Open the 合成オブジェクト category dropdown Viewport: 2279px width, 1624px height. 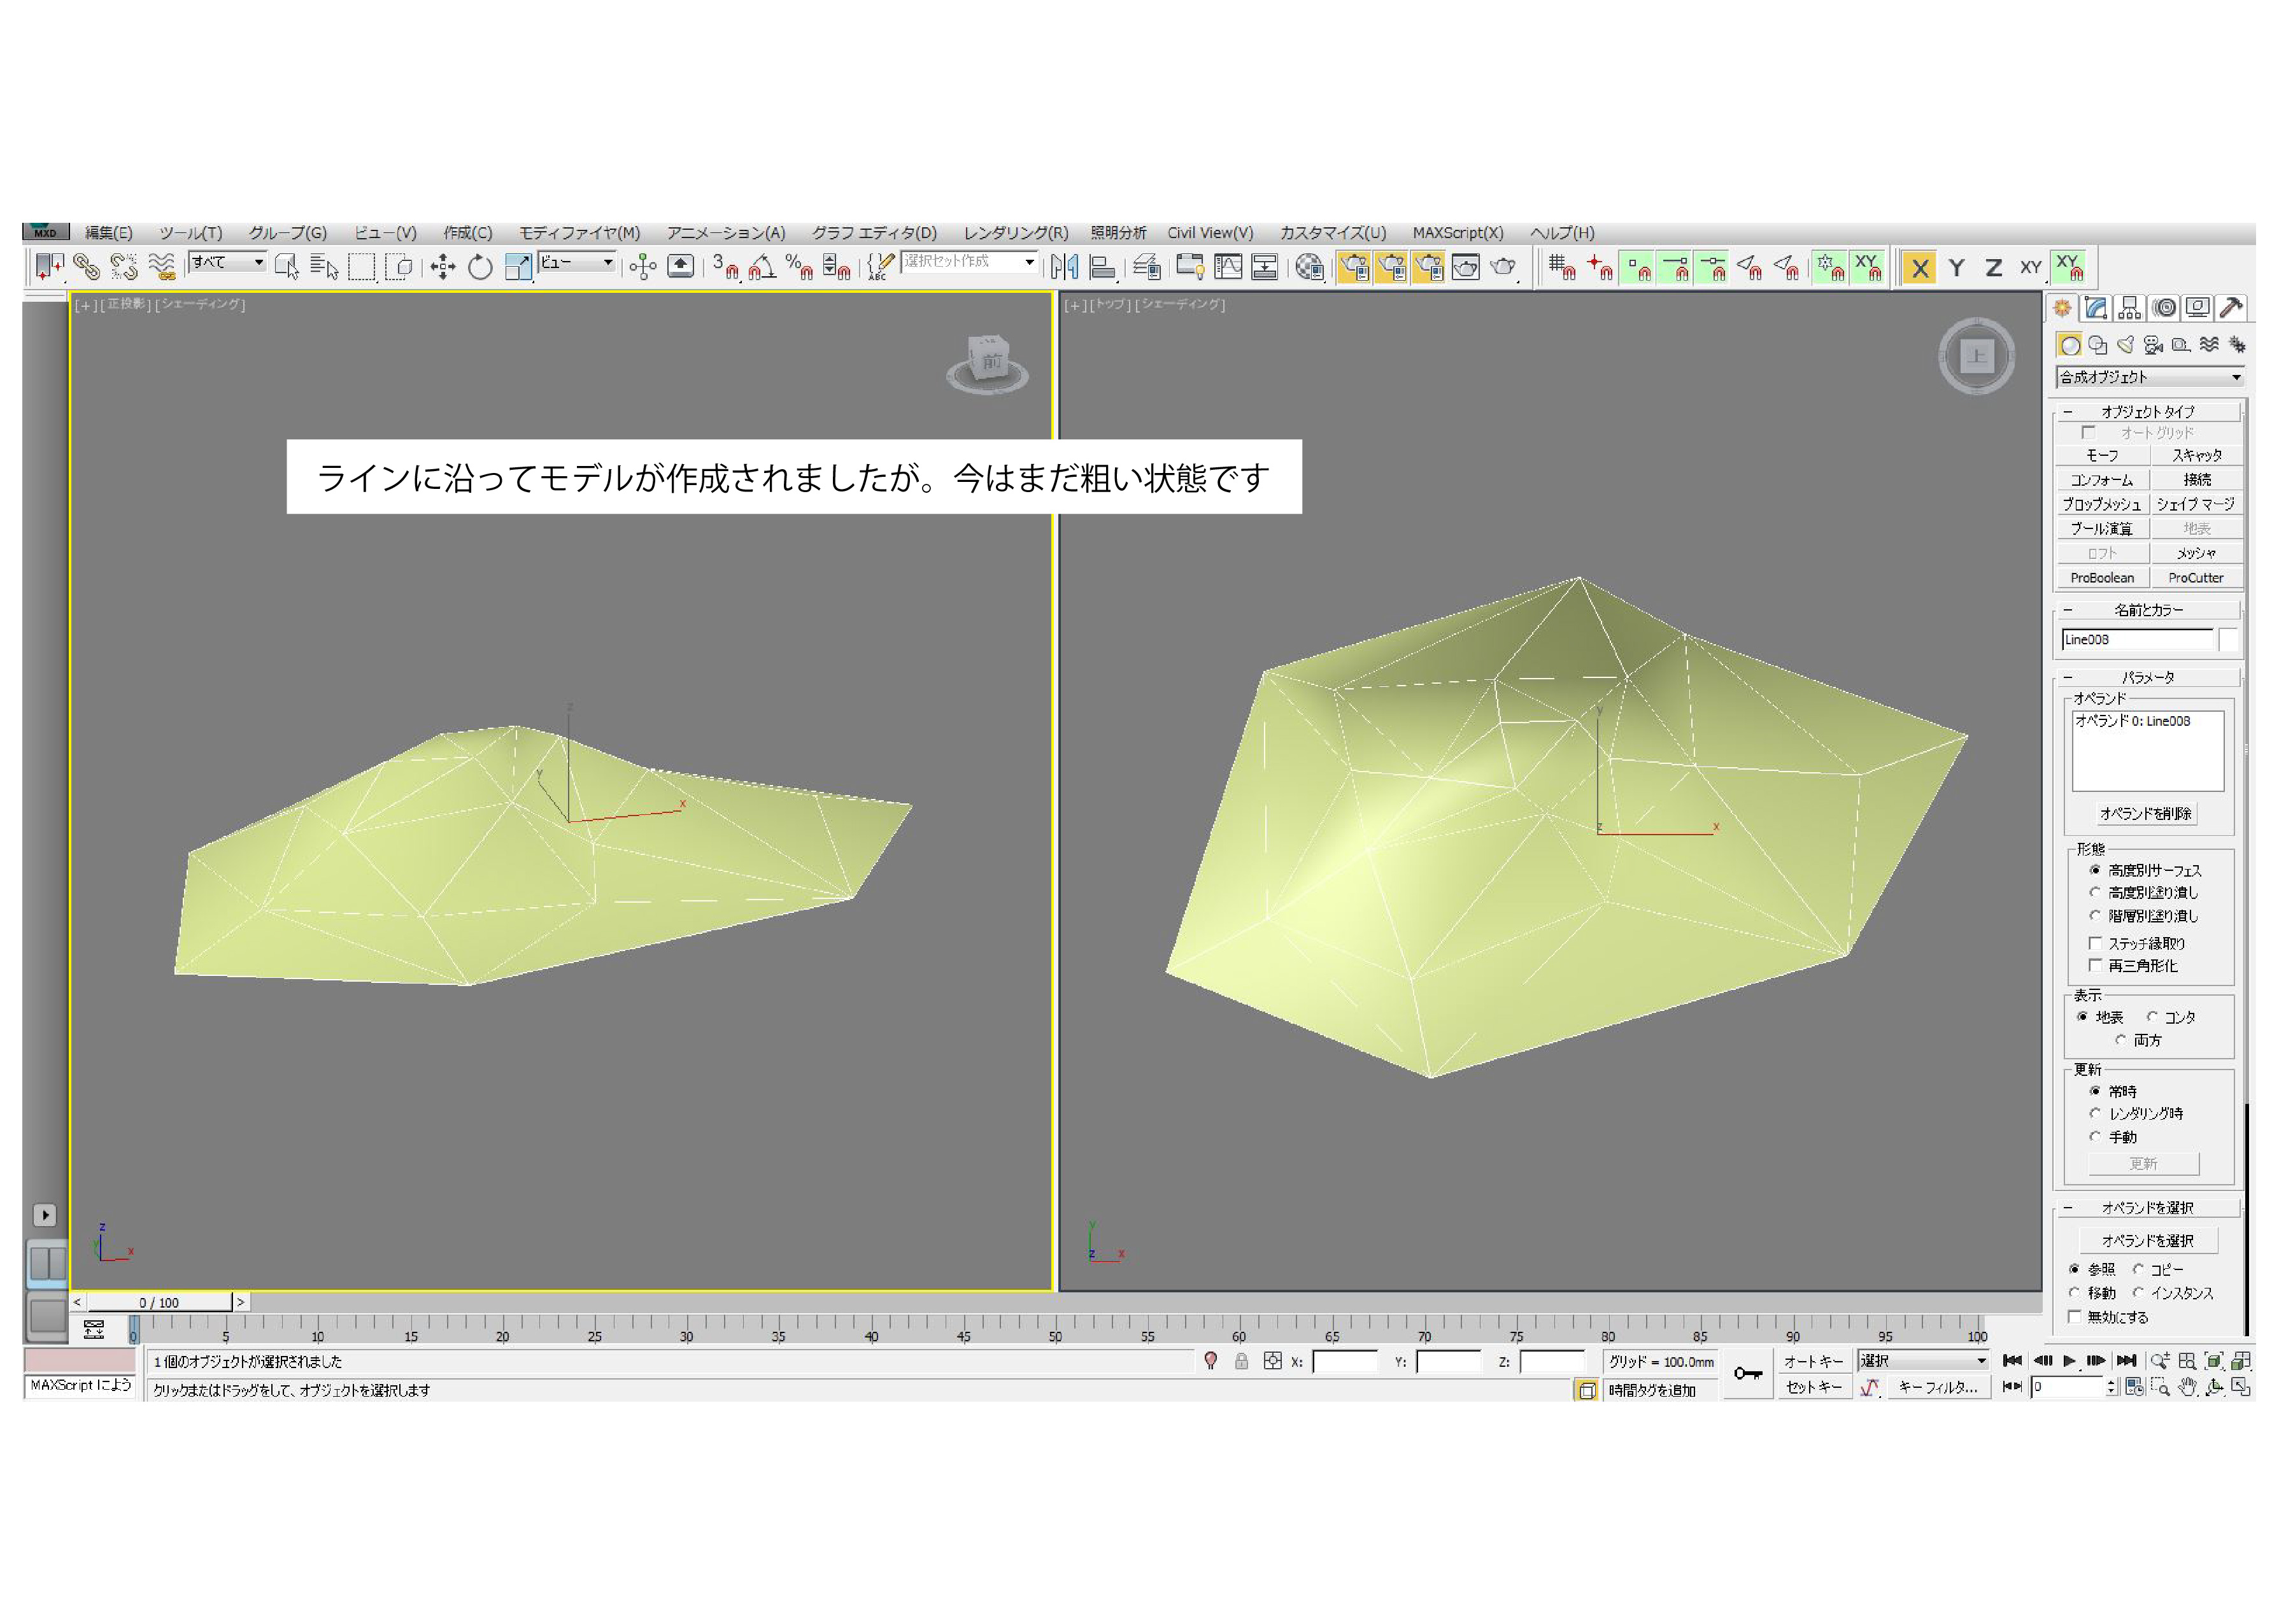tap(2150, 377)
